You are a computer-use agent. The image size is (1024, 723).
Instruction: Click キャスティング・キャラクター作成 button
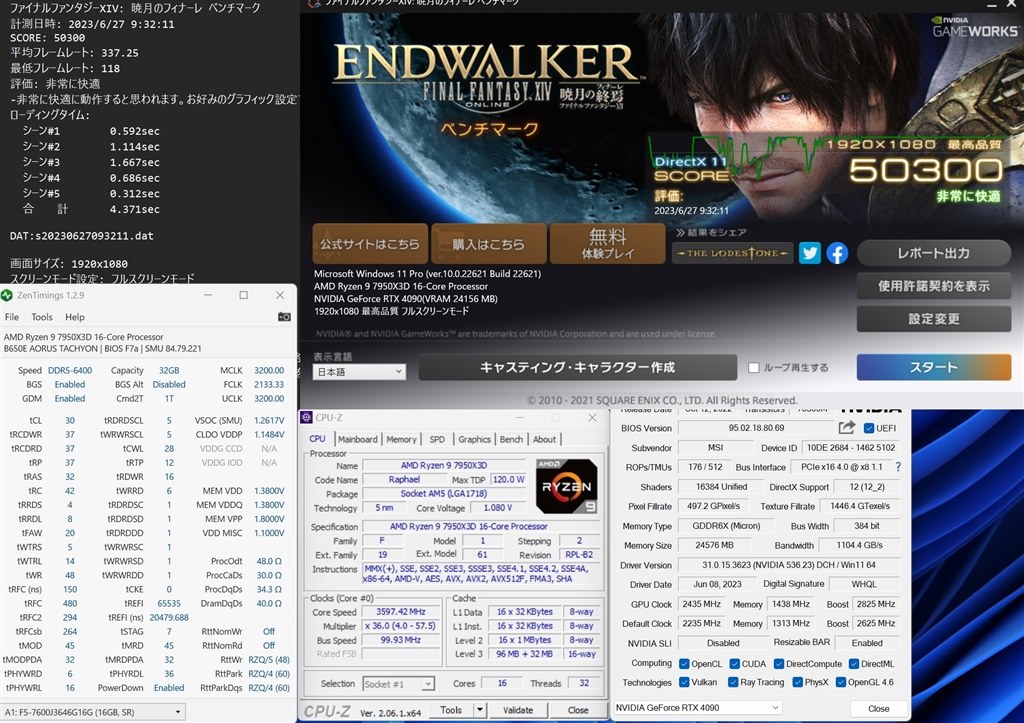577,367
